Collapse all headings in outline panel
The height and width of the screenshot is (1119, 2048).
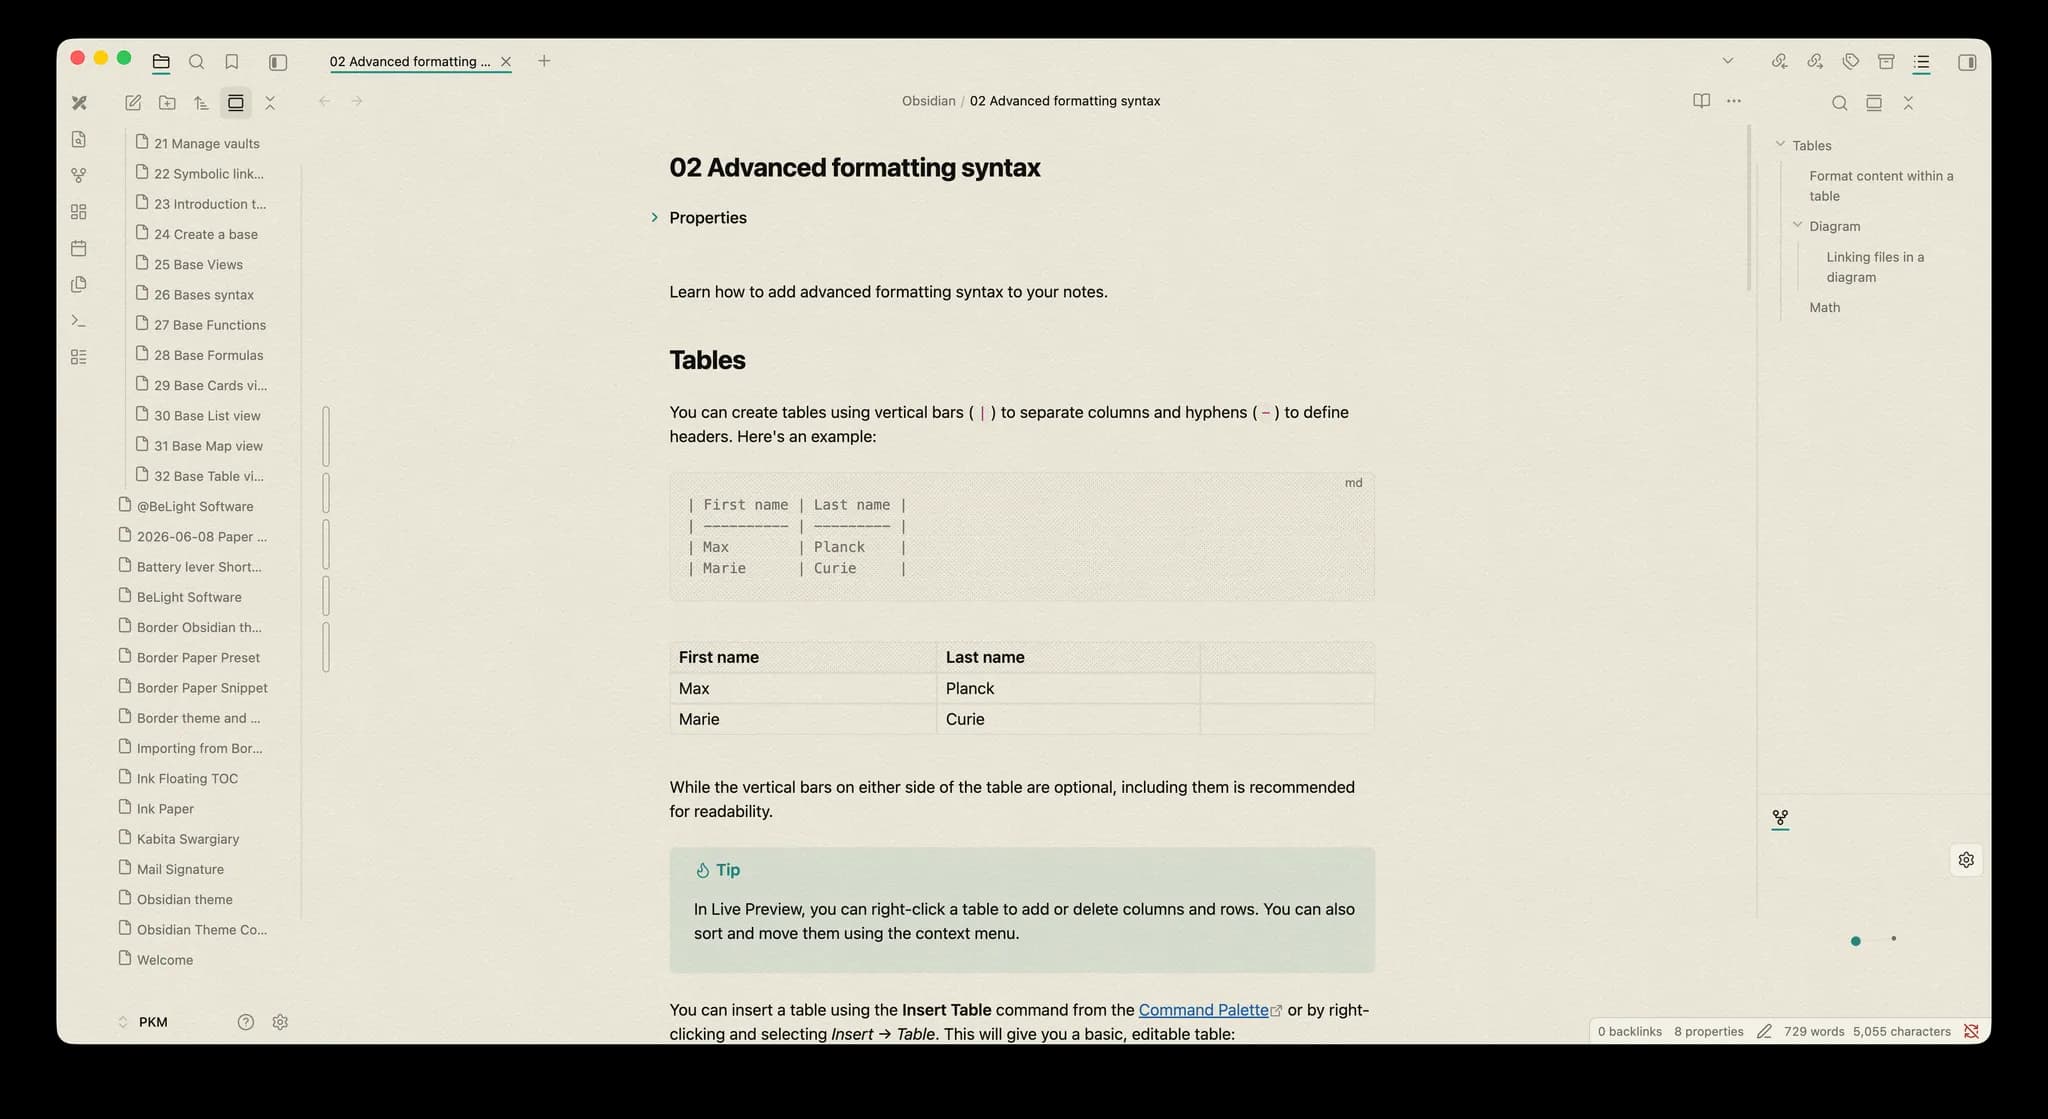1908,103
